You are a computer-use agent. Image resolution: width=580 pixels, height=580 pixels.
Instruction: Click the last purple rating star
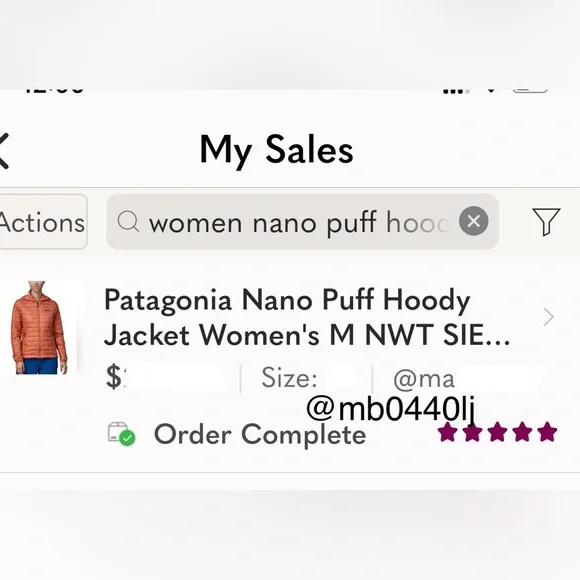(x=547, y=432)
